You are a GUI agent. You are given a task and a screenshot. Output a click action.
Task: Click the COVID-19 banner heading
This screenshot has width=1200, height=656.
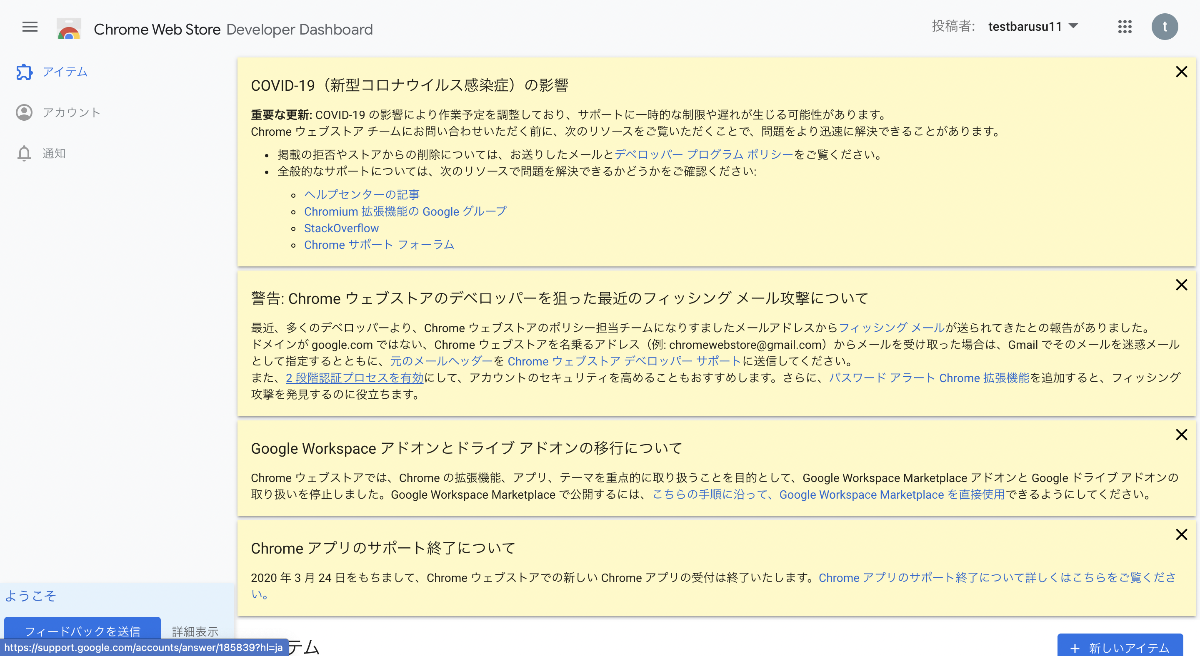[x=410, y=85]
